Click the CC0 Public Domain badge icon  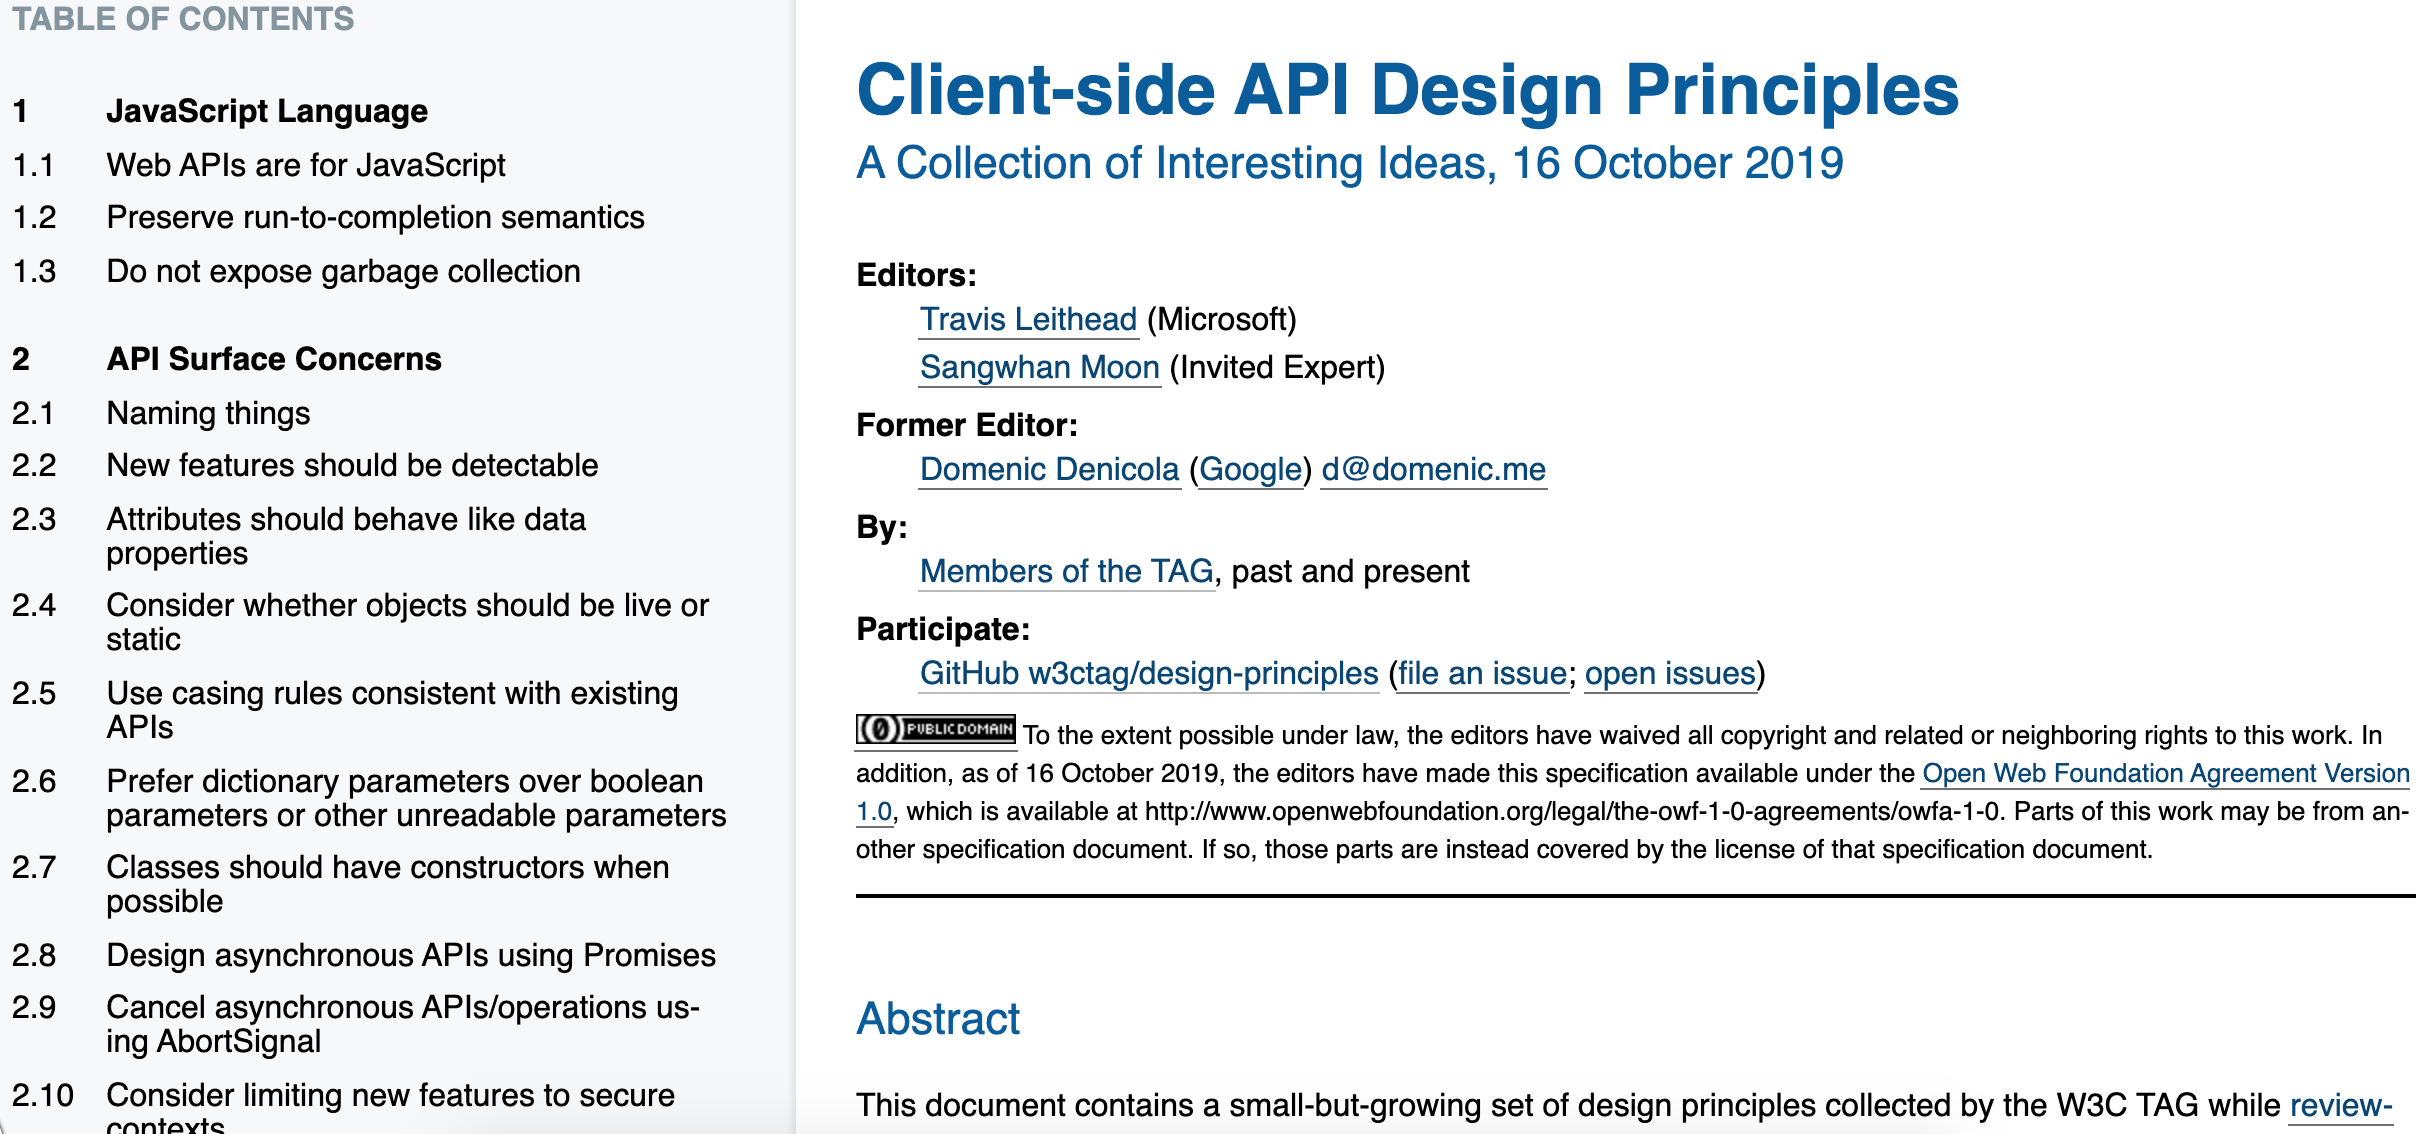(935, 729)
